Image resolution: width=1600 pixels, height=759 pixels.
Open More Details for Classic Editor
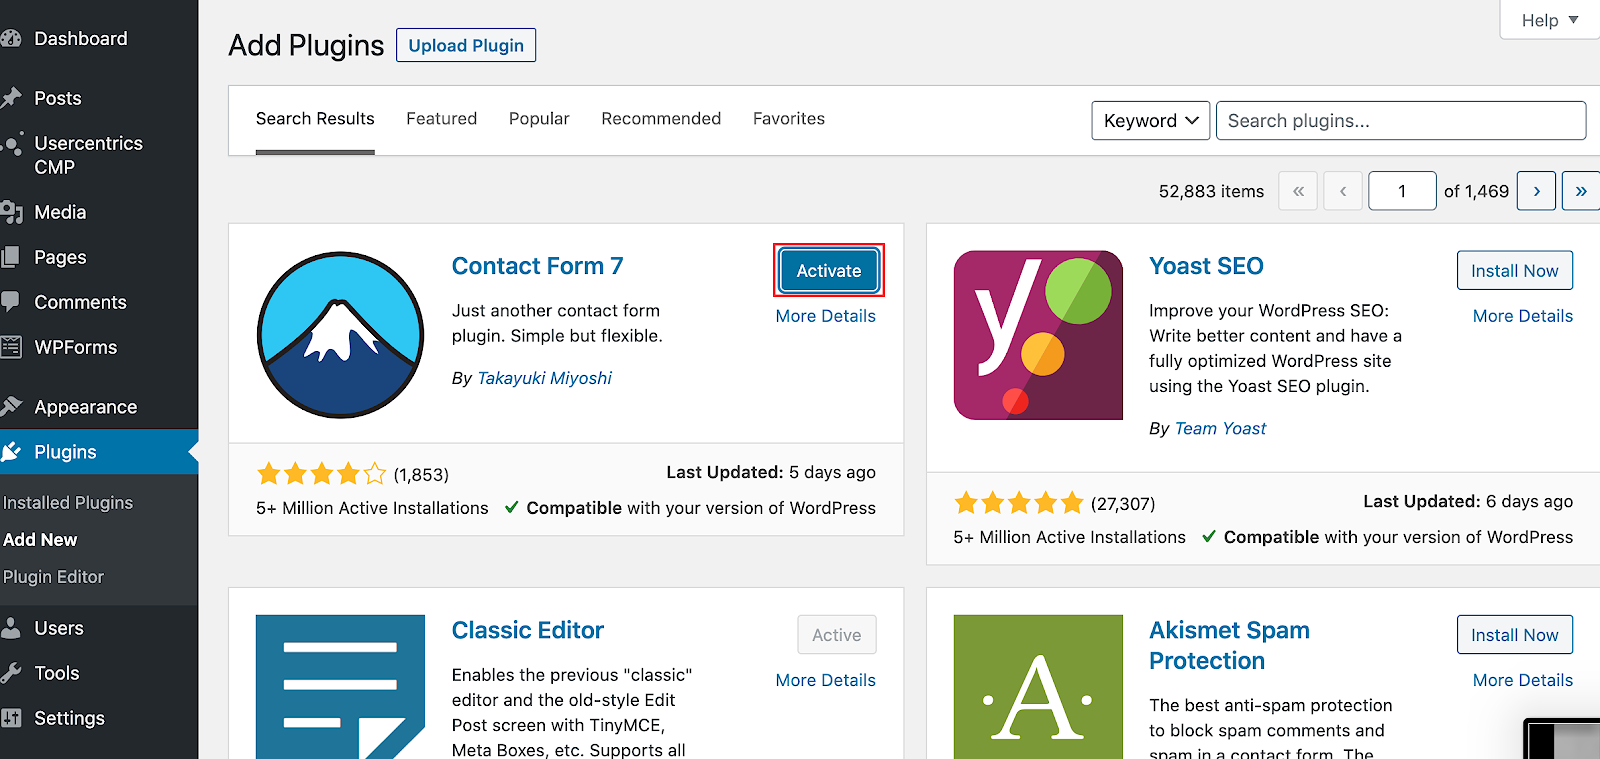[826, 680]
